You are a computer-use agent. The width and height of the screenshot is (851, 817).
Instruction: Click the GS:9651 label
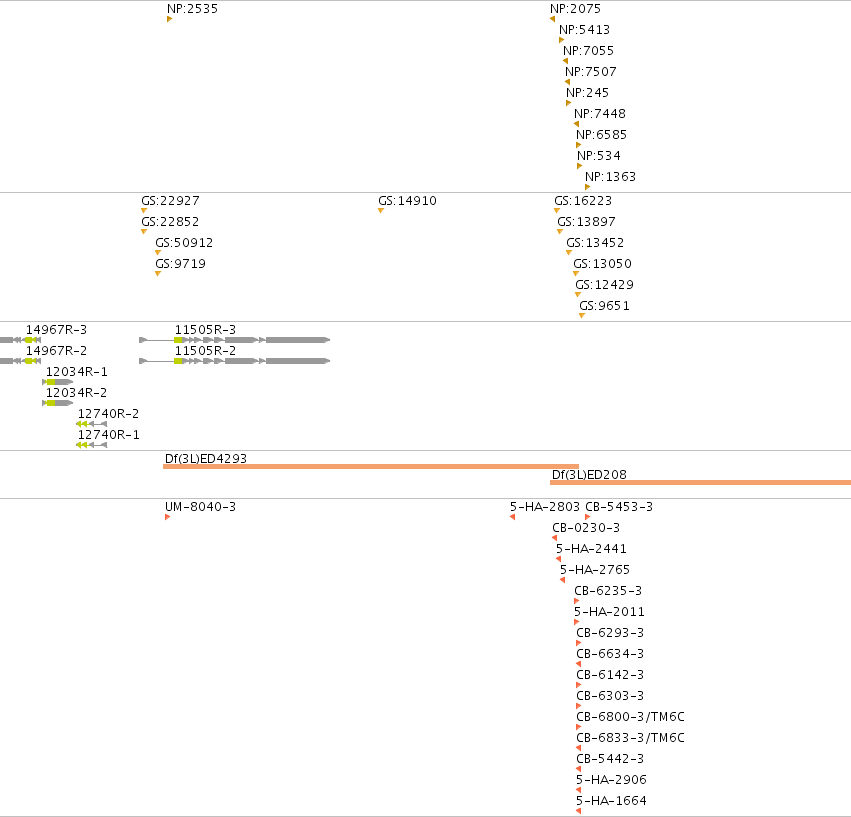(604, 306)
